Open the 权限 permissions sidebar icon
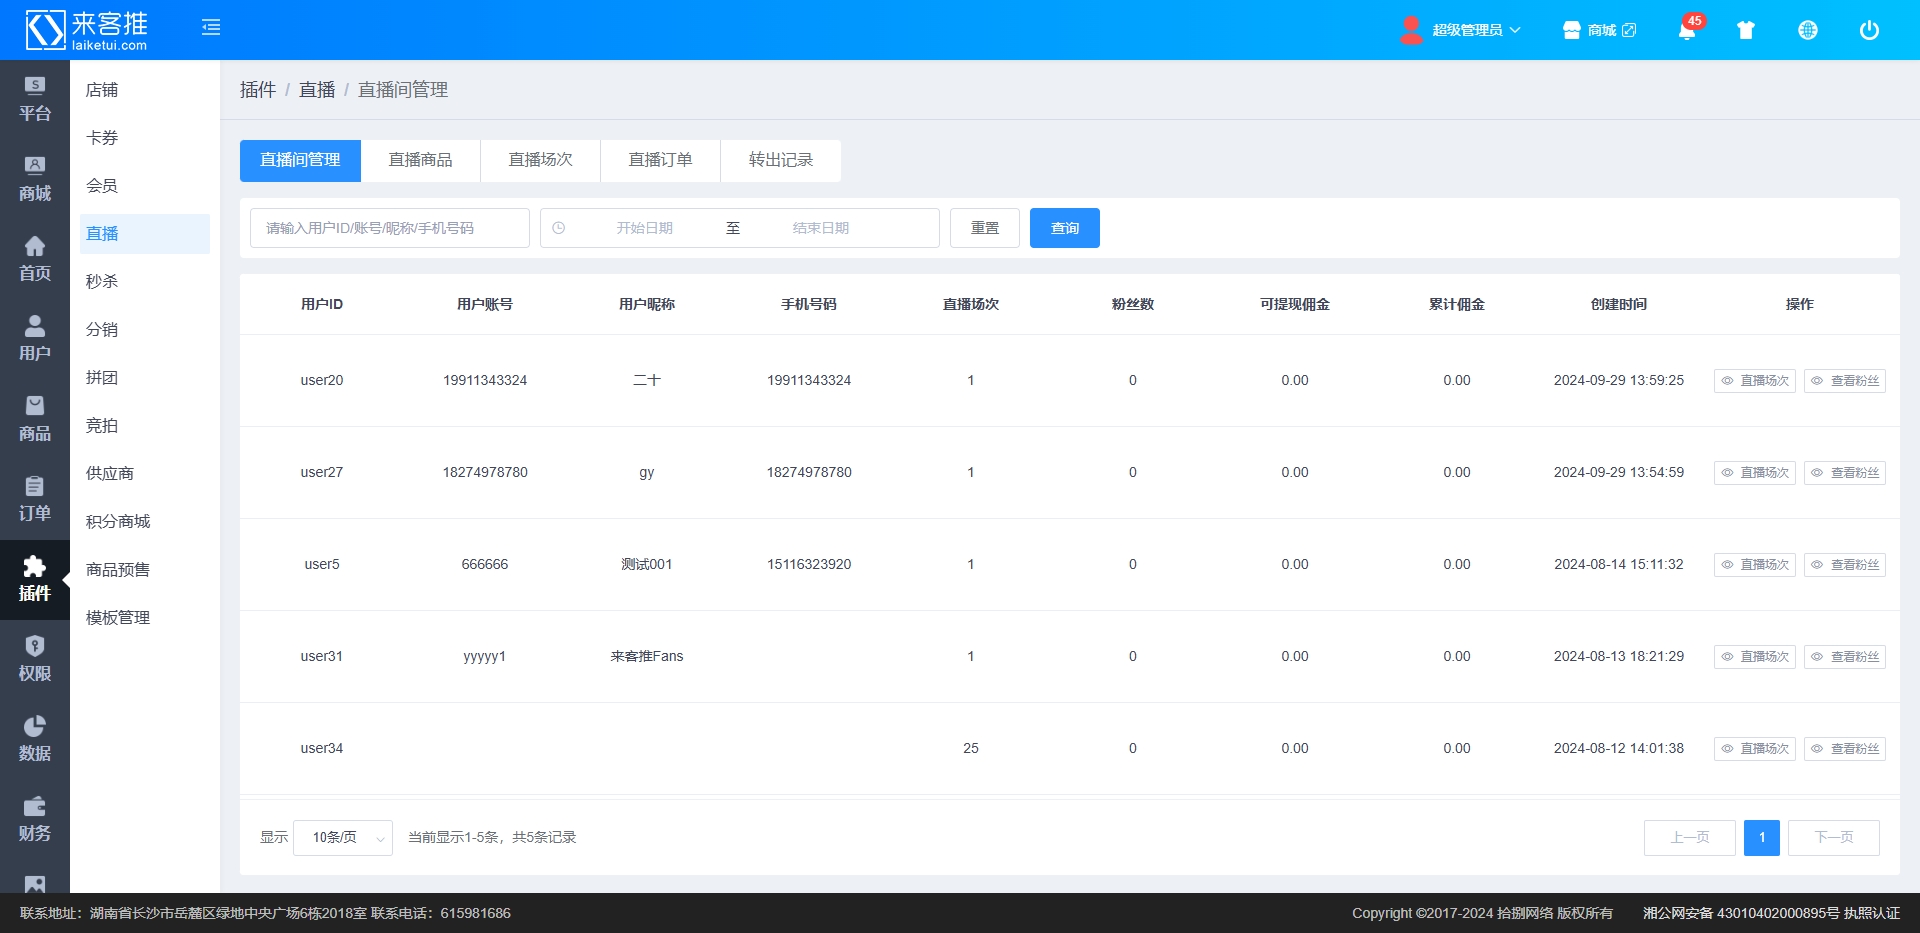 pos(35,659)
